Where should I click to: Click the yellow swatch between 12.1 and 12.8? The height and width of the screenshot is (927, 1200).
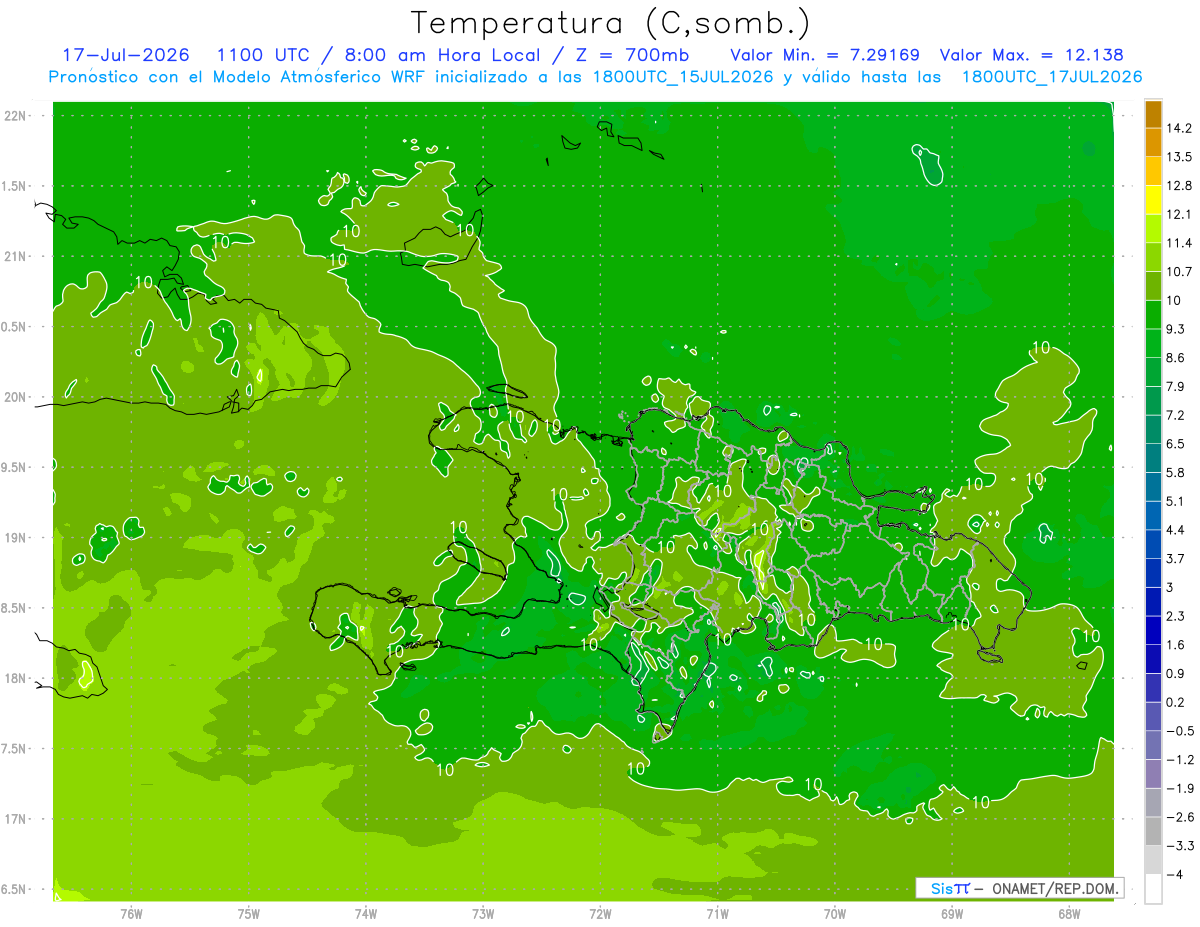1153,200
